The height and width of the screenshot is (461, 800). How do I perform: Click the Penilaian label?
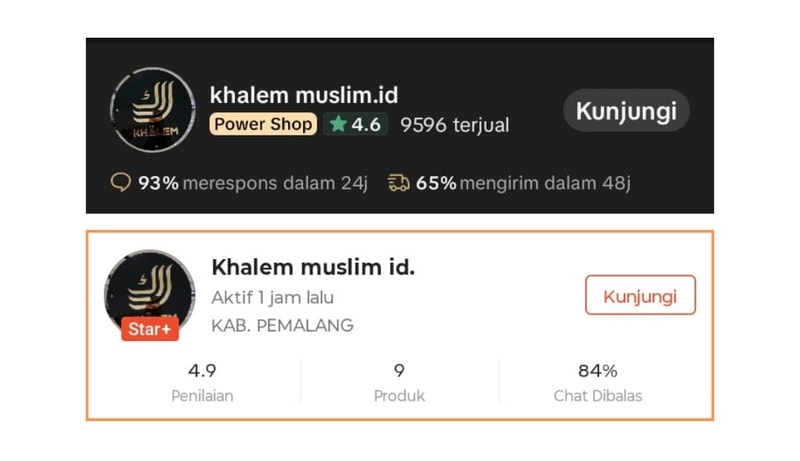202,396
